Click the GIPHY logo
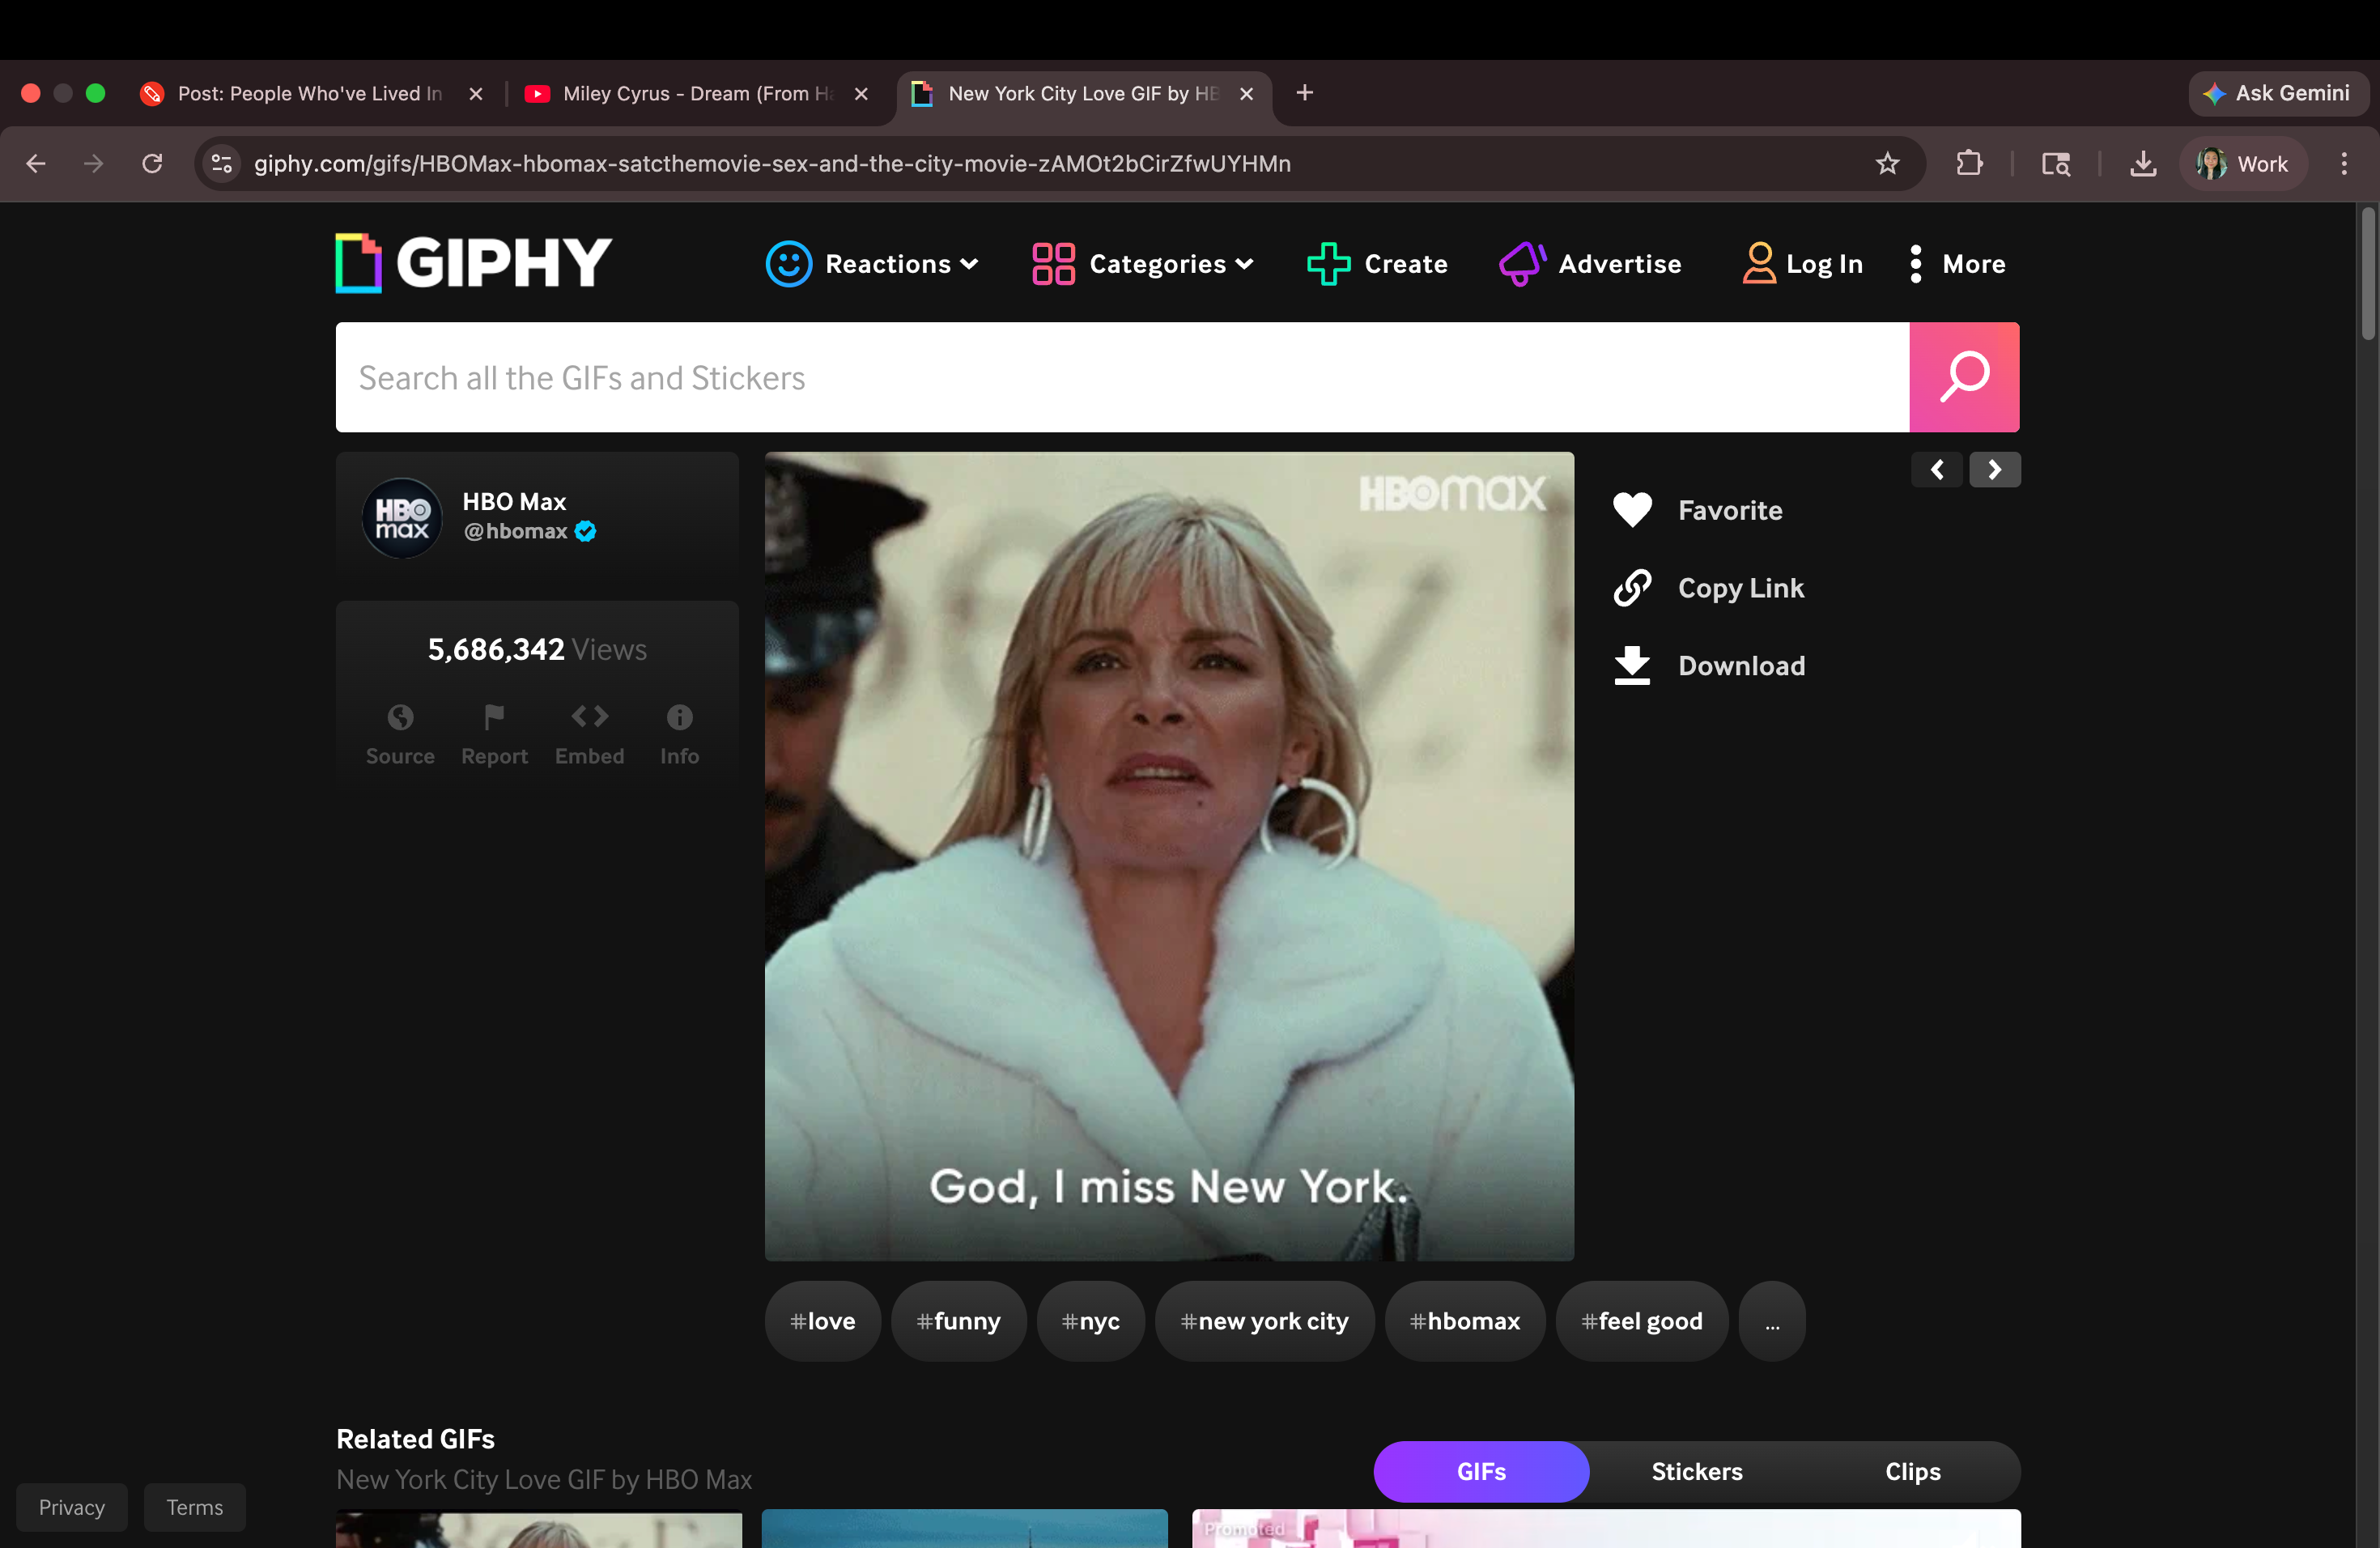The width and height of the screenshot is (2380, 1548). (473, 263)
